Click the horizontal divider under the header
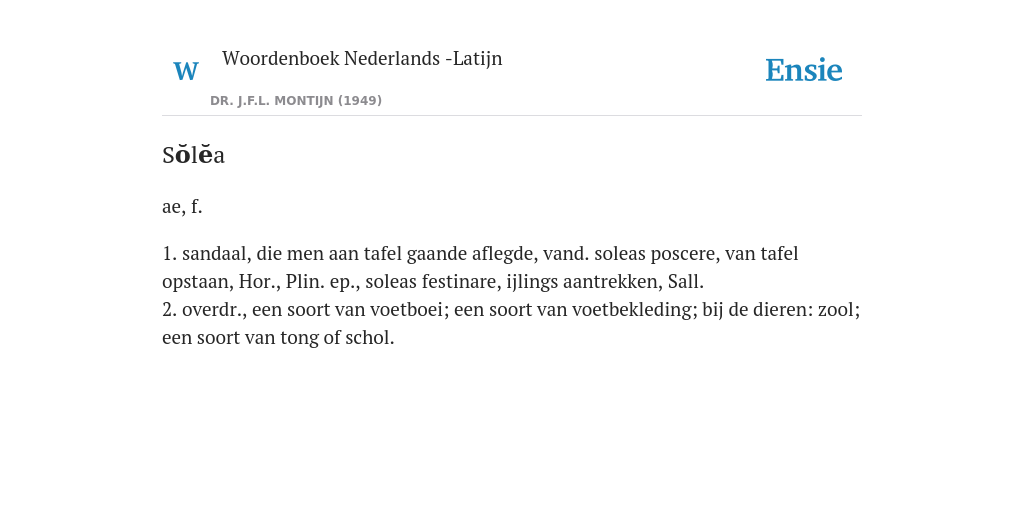1024x512 pixels. [x=512, y=116]
